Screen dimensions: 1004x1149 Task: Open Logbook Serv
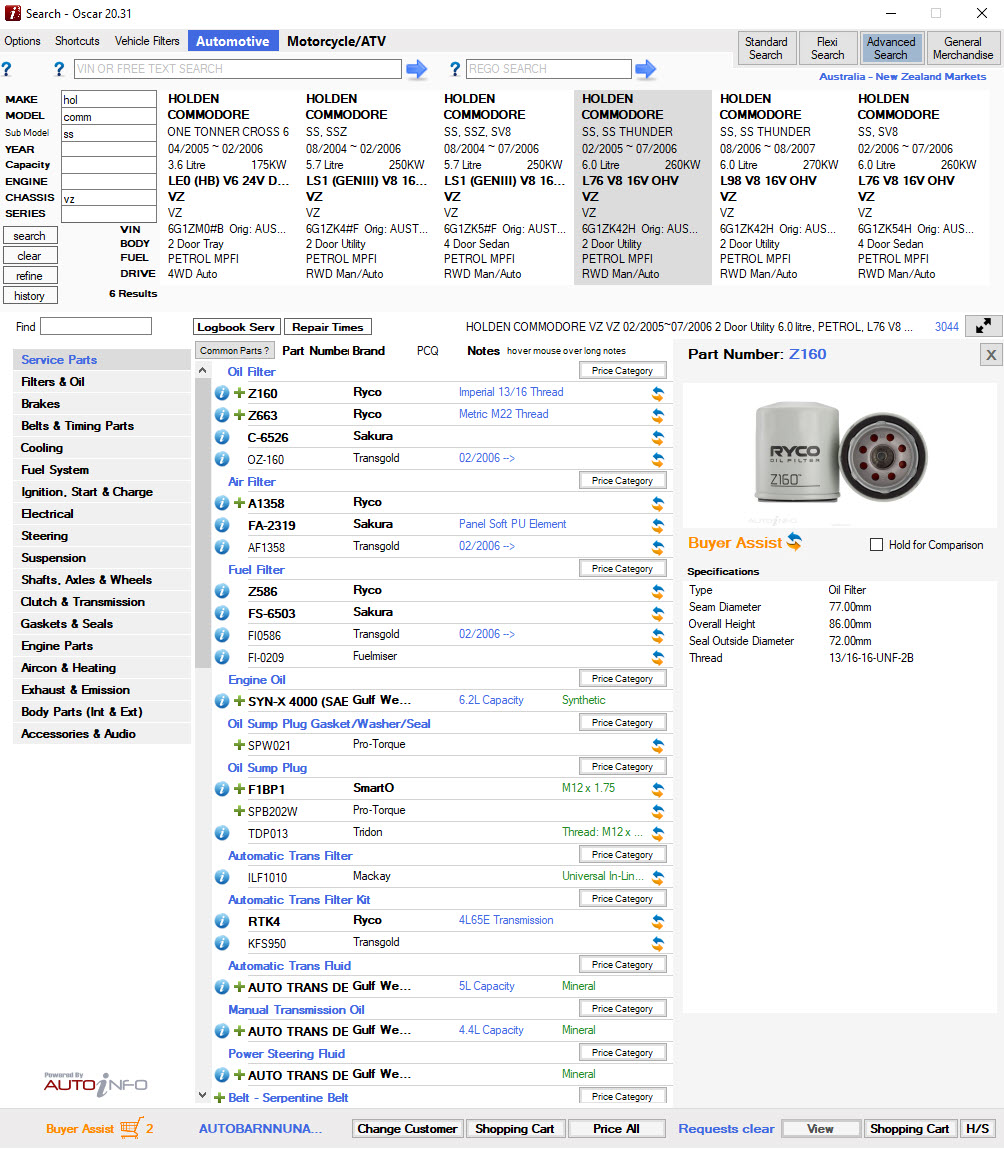pos(236,327)
